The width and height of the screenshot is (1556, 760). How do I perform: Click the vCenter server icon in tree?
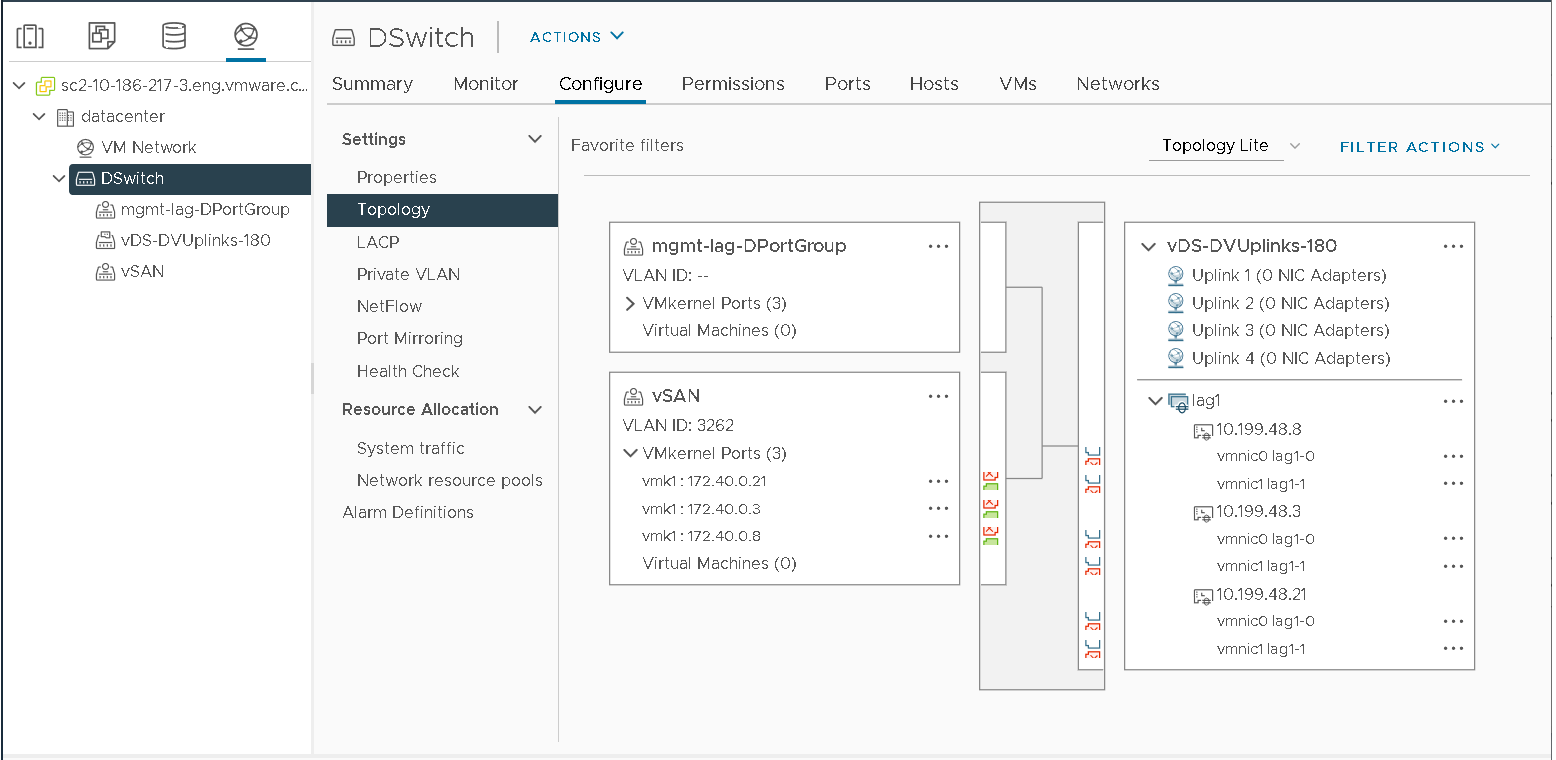coord(45,86)
